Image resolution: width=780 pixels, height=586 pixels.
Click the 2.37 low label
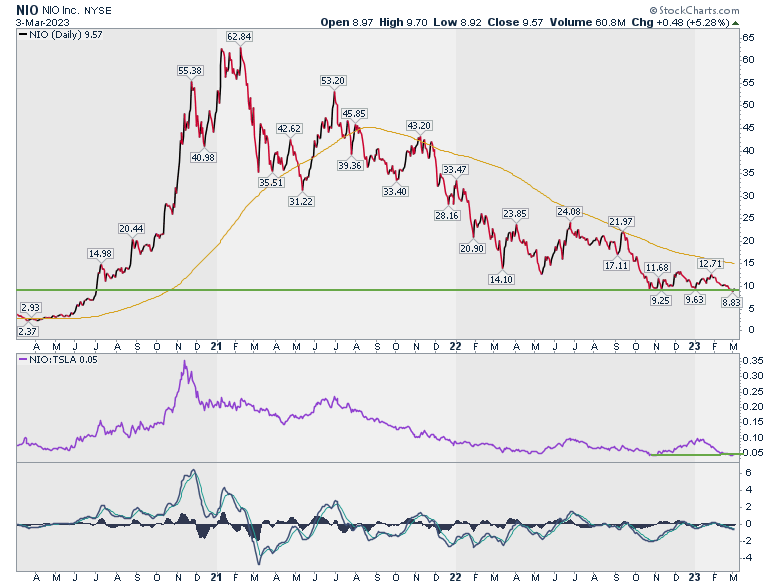pyautogui.click(x=28, y=331)
